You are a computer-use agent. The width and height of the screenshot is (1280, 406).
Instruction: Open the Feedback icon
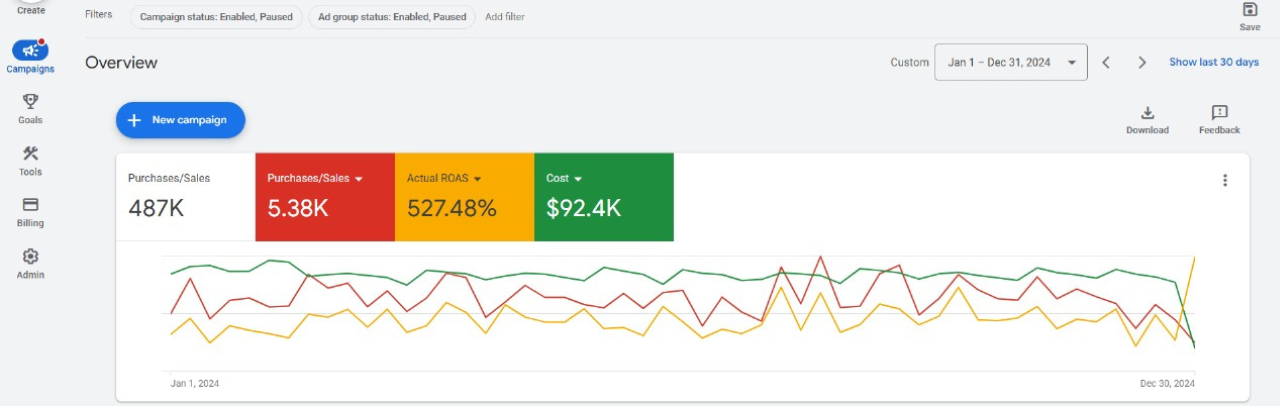coord(1219,113)
